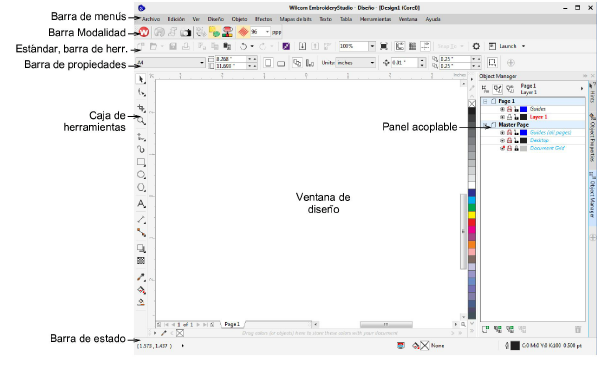Open the Launch dropdown arrow
The width and height of the screenshot is (597, 368).
pyautogui.click(x=524, y=46)
